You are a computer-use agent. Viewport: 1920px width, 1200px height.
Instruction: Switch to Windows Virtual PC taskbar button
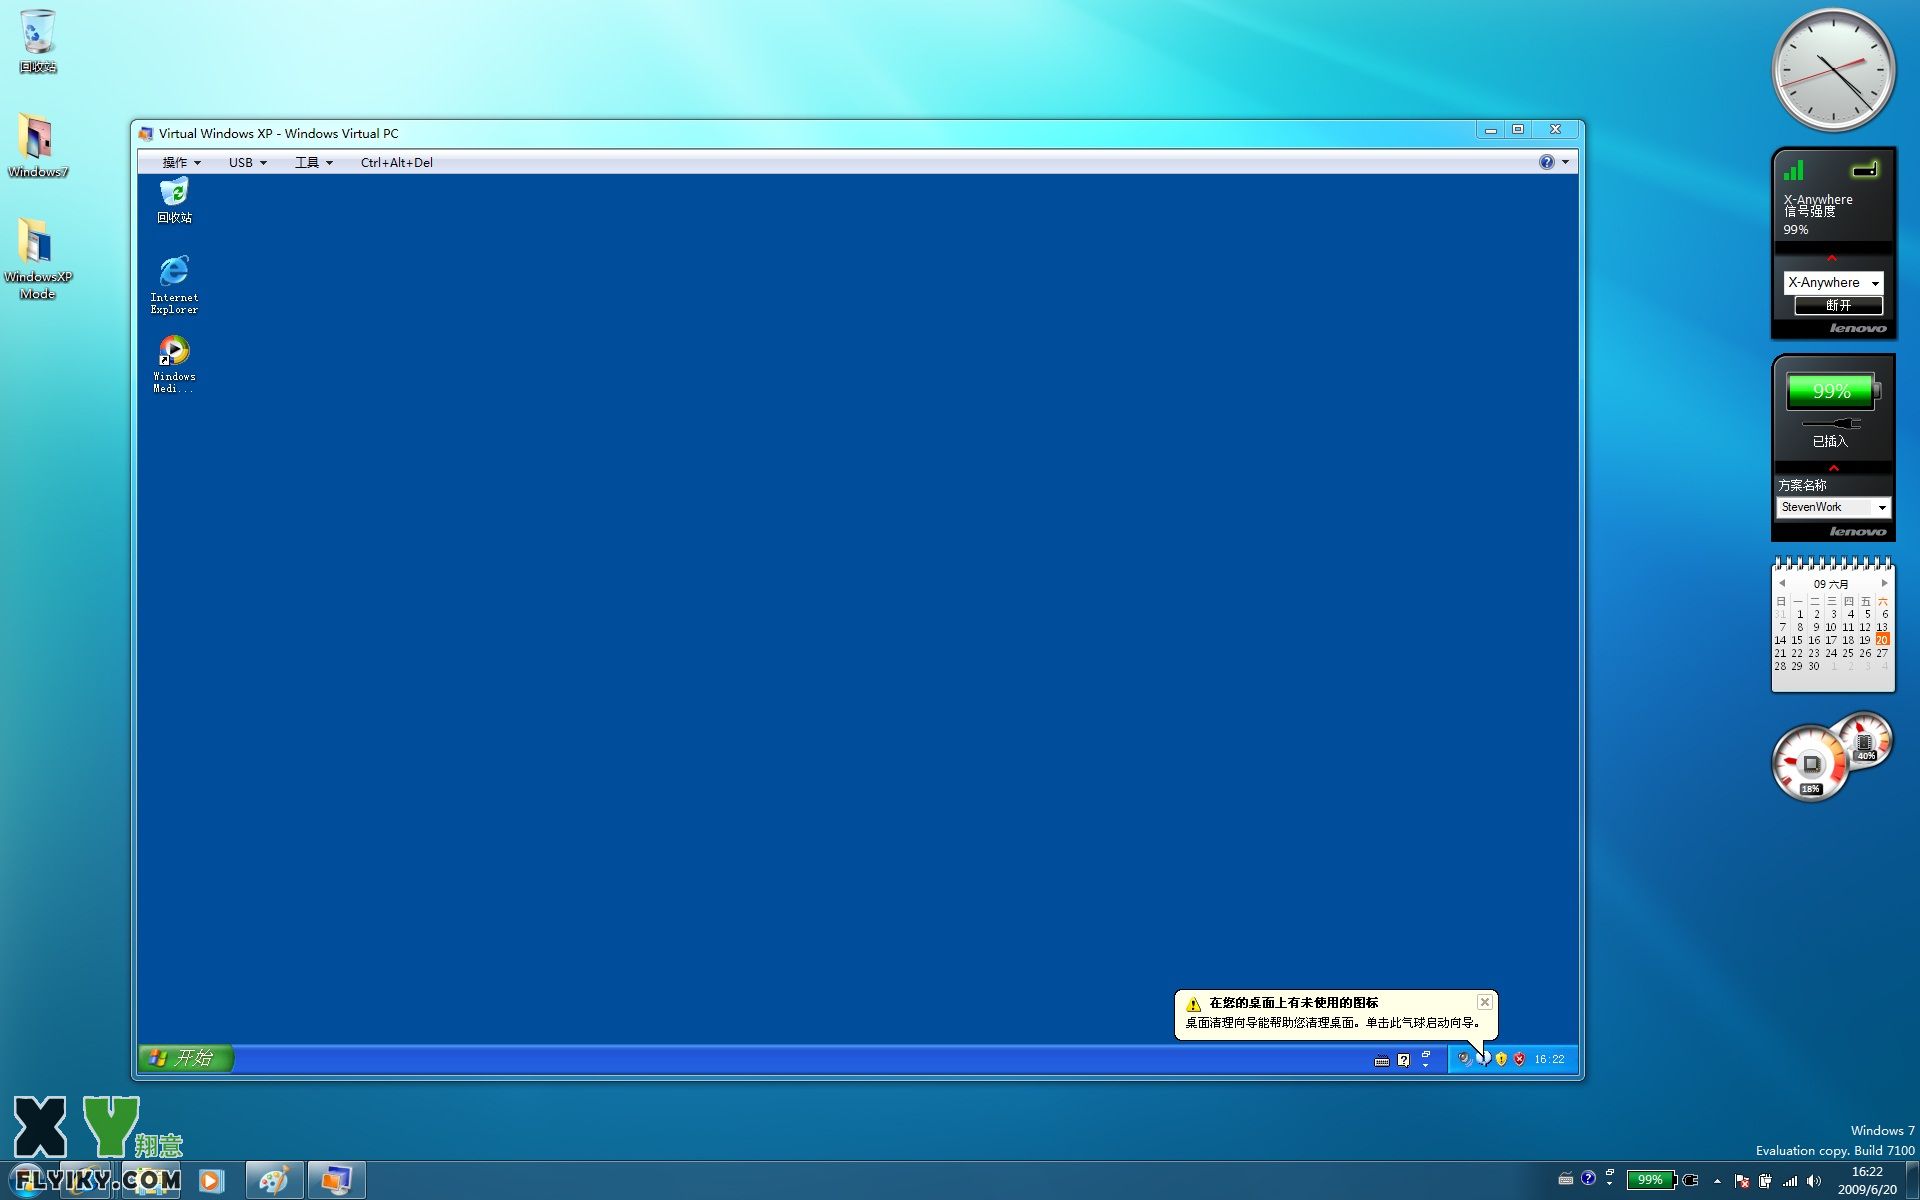336,1180
